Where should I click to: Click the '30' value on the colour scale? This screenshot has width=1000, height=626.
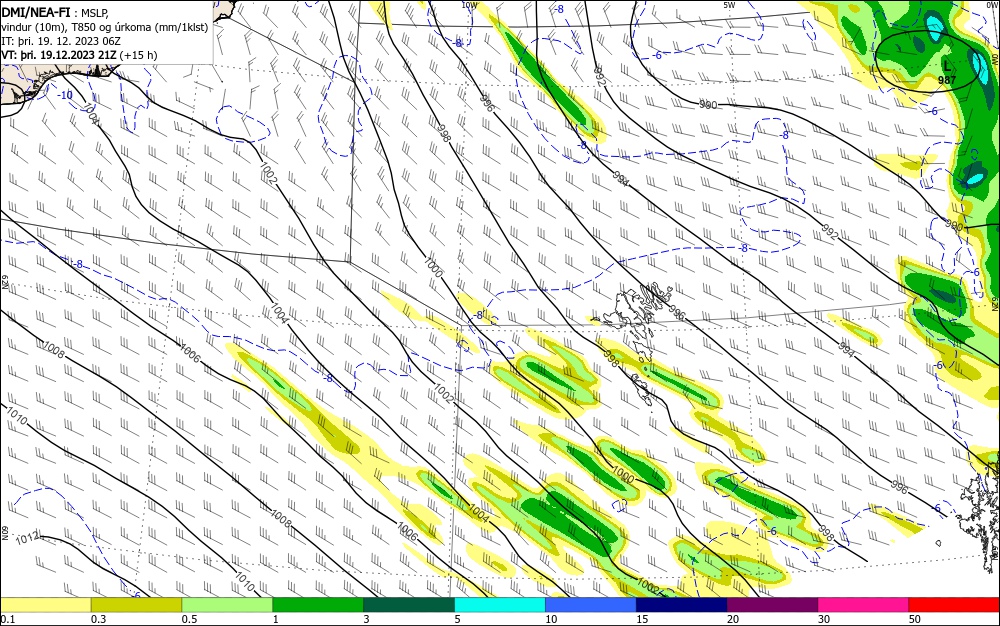[824, 619]
